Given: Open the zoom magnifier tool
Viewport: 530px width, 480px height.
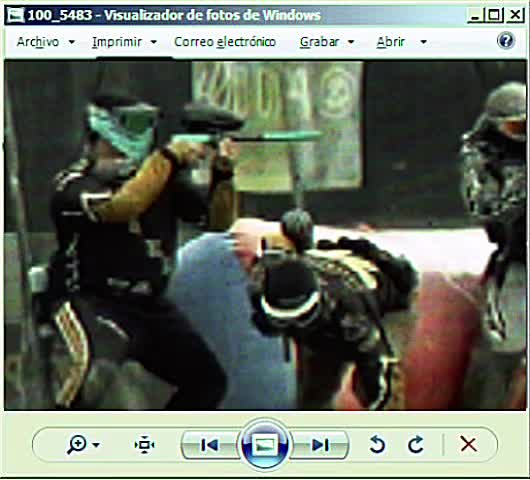Looking at the screenshot, I should [x=77, y=445].
